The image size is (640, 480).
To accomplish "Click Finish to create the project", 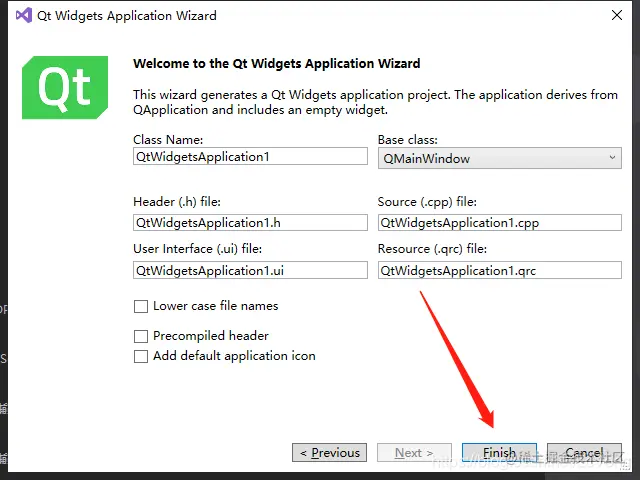I will [499, 453].
